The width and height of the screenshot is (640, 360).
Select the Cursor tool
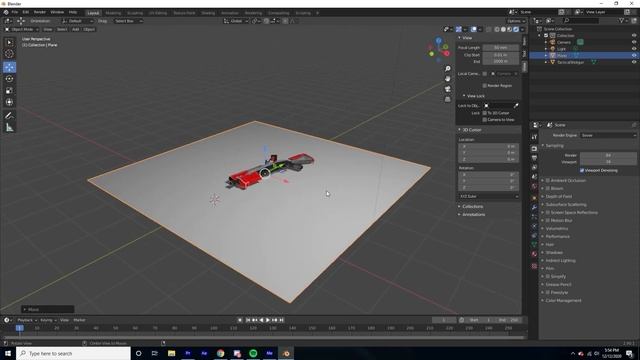[x=9, y=54]
